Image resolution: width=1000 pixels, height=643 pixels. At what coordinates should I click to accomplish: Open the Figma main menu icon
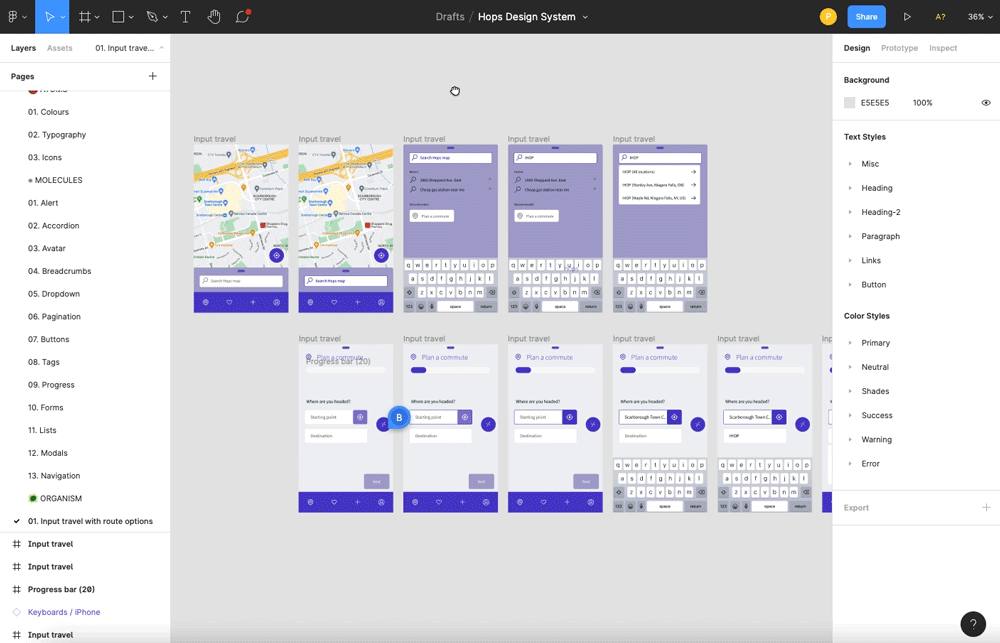point(13,17)
